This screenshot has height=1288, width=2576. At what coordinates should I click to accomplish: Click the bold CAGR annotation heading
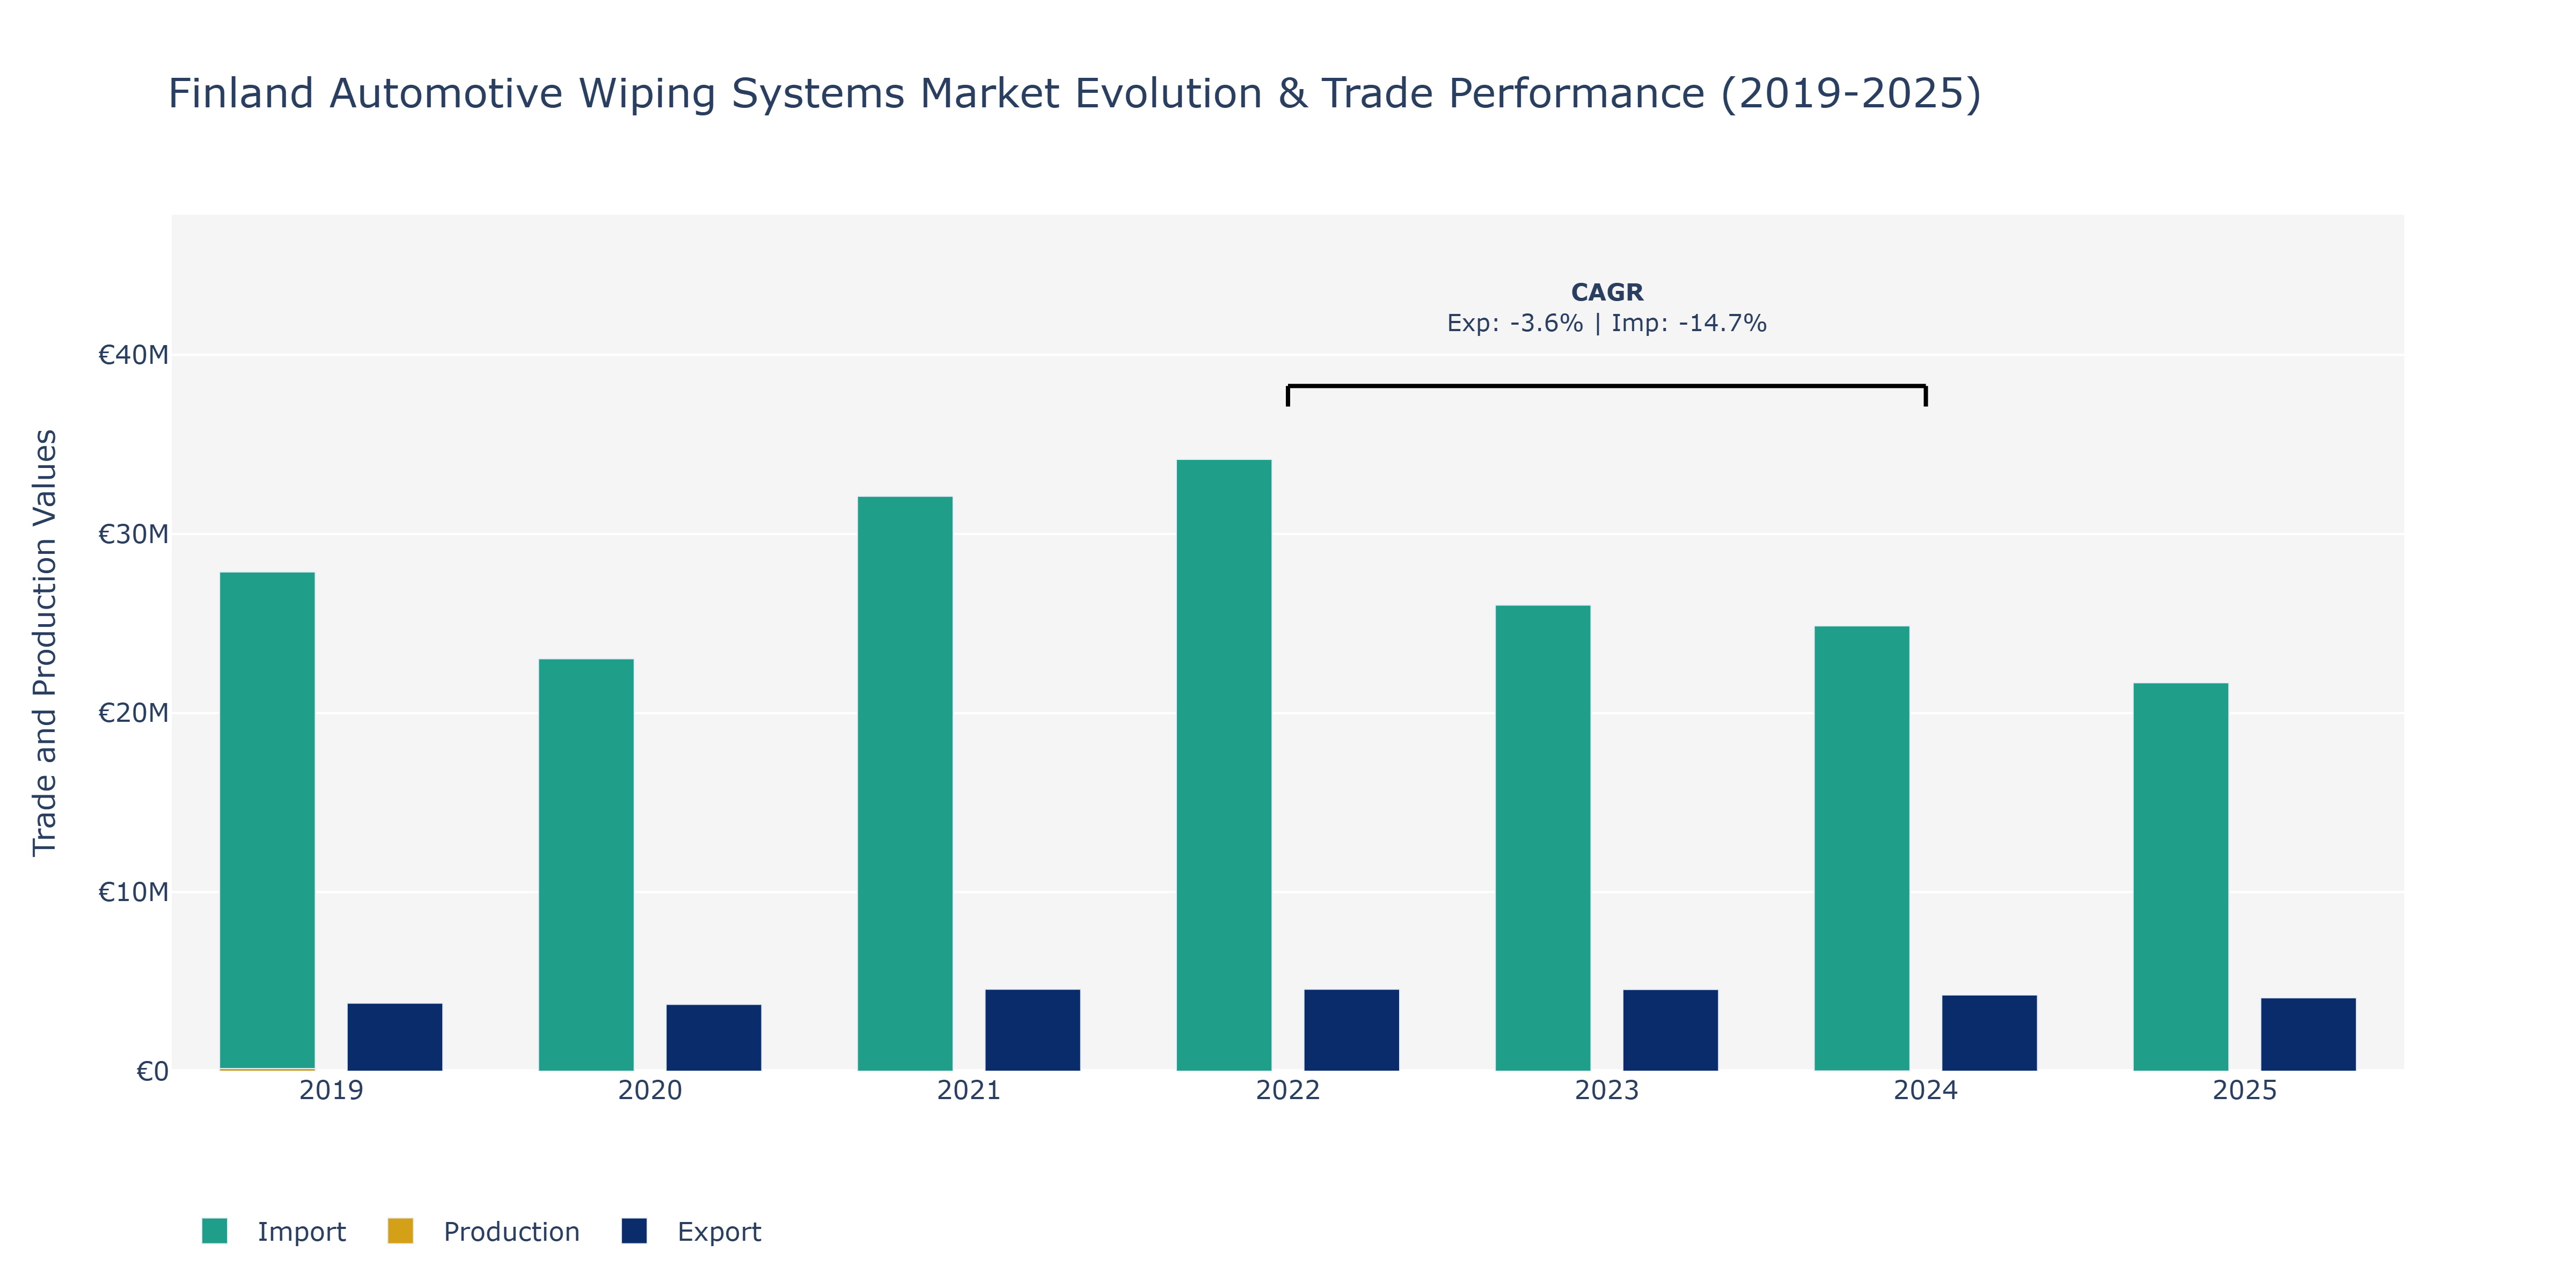pyautogui.click(x=1607, y=292)
